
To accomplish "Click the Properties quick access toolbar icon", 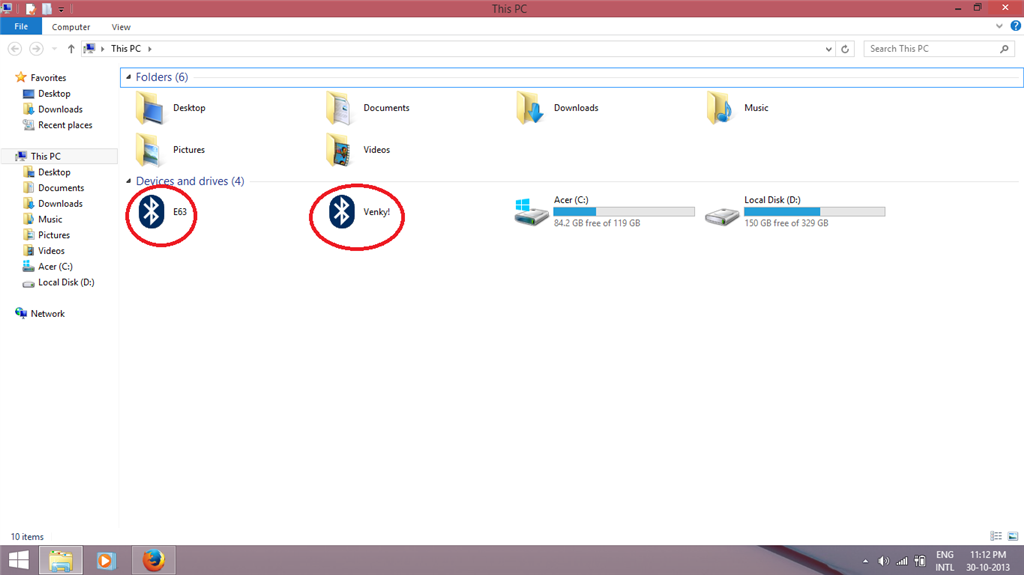I will tap(30, 8).
